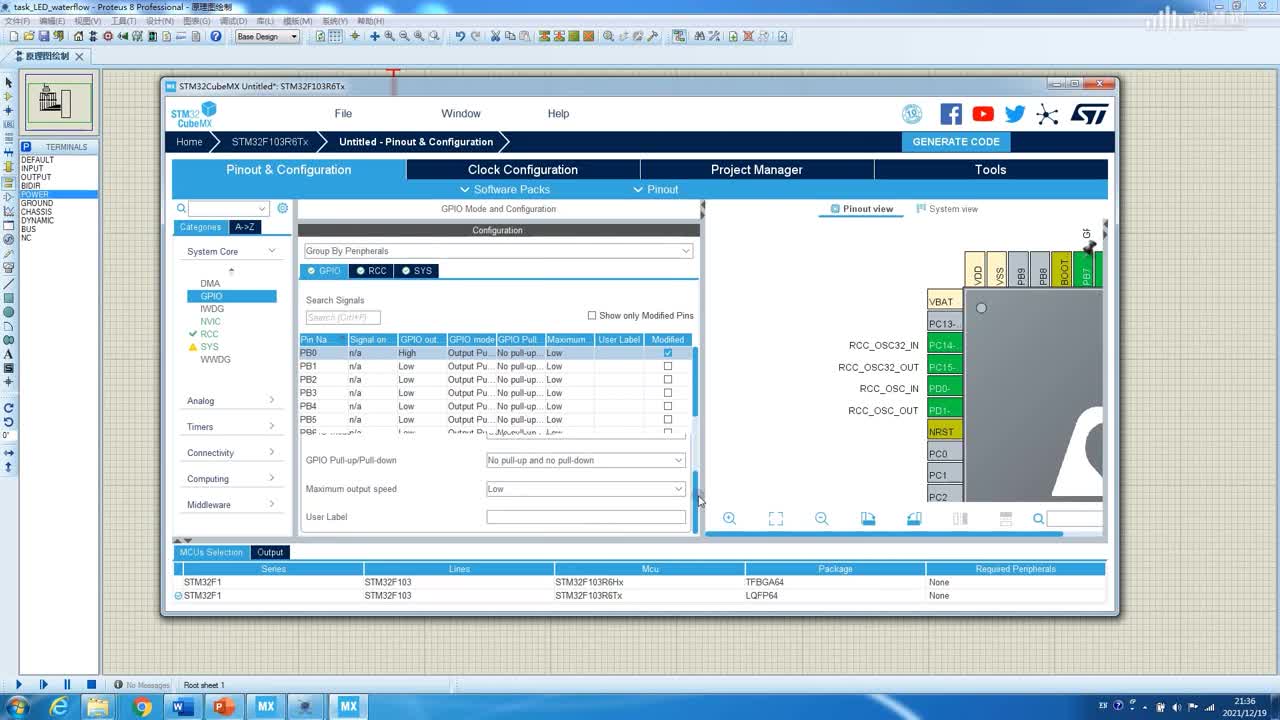This screenshot has width=1280, height=720.
Task: Switch to the A->Z category tab
Action: pyautogui.click(x=245, y=227)
